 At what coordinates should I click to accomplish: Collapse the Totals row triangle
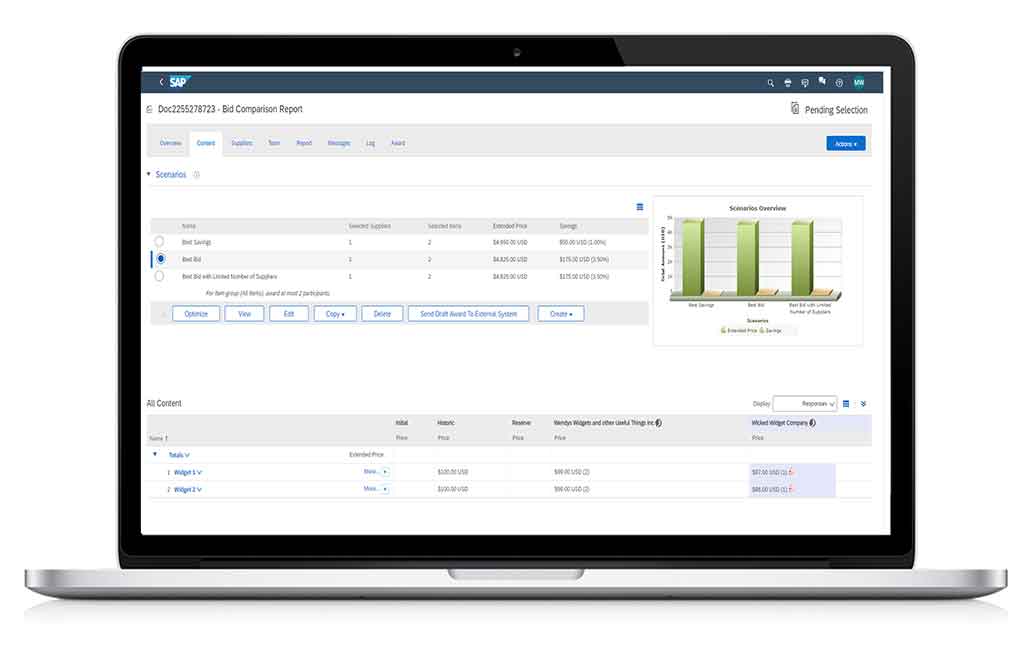click(x=155, y=454)
